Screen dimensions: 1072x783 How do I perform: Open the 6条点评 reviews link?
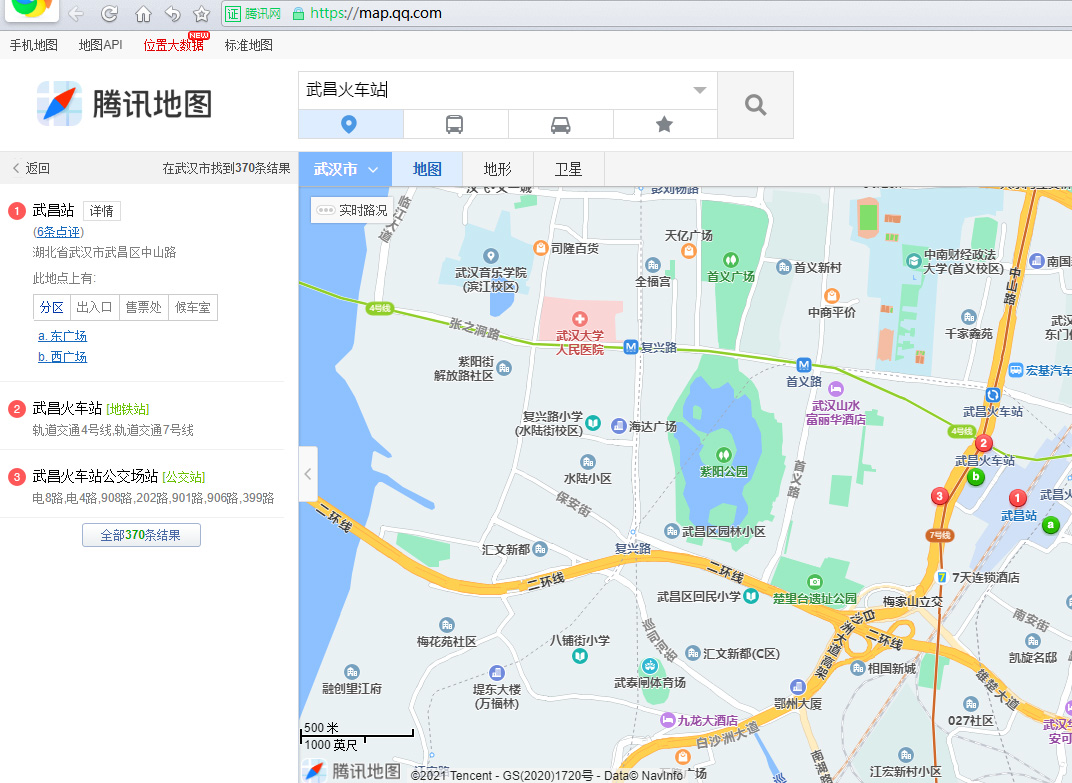tap(59, 232)
